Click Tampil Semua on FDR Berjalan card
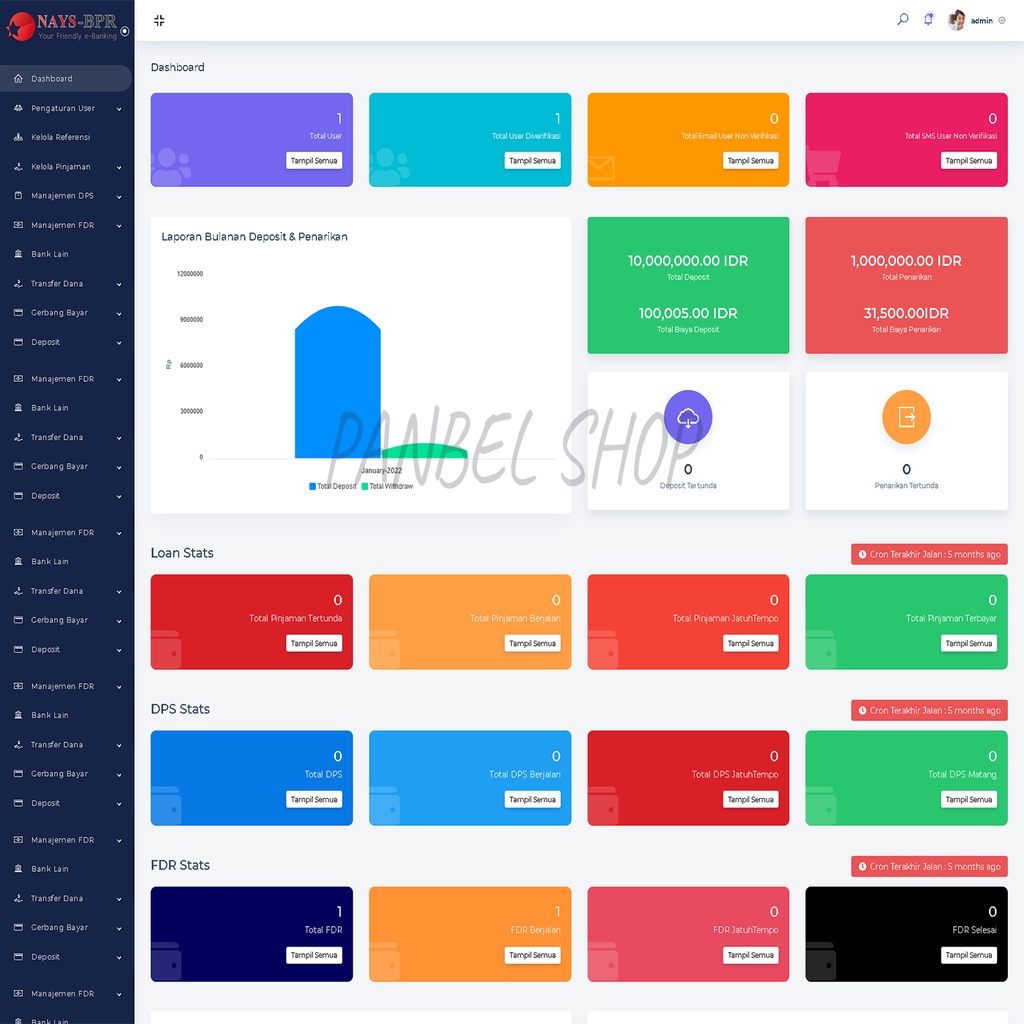 [x=532, y=955]
